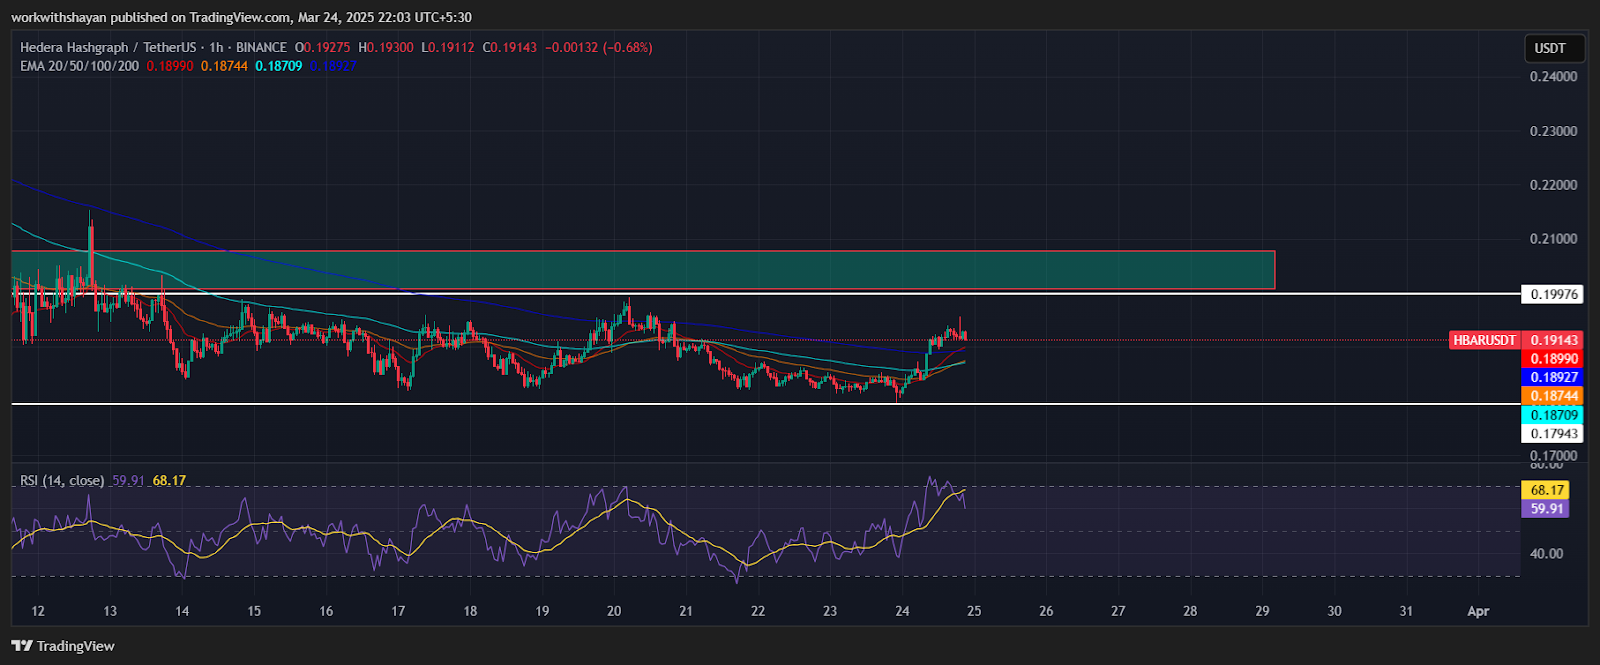1600x665 pixels.
Task: Click the 0.24000 level on price scale
Action: (1554, 77)
